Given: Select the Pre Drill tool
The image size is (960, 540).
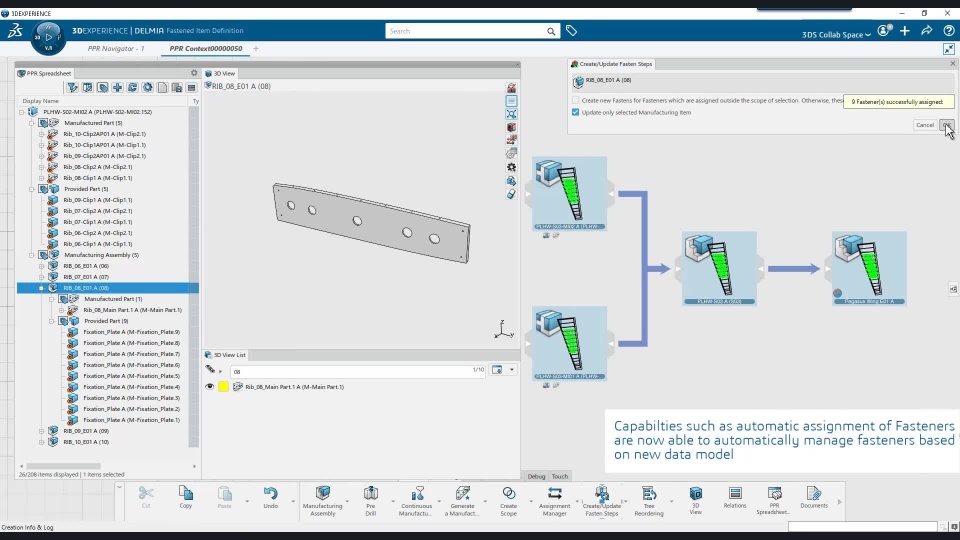Looking at the screenshot, I should pyautogui.click(x=370, y=501).
